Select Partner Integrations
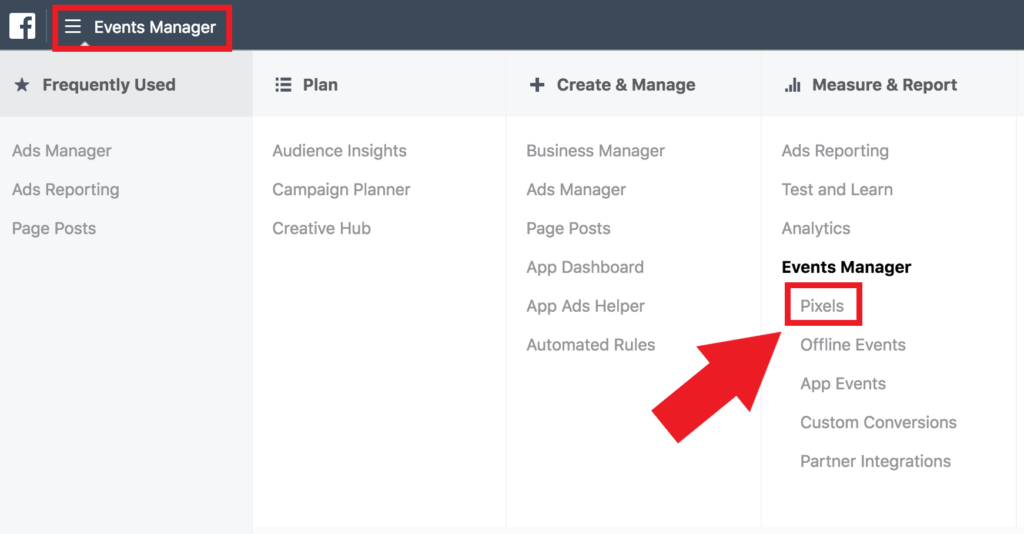Image resolution: width=1024 pixels, height=534 pixels. point(875,462)
